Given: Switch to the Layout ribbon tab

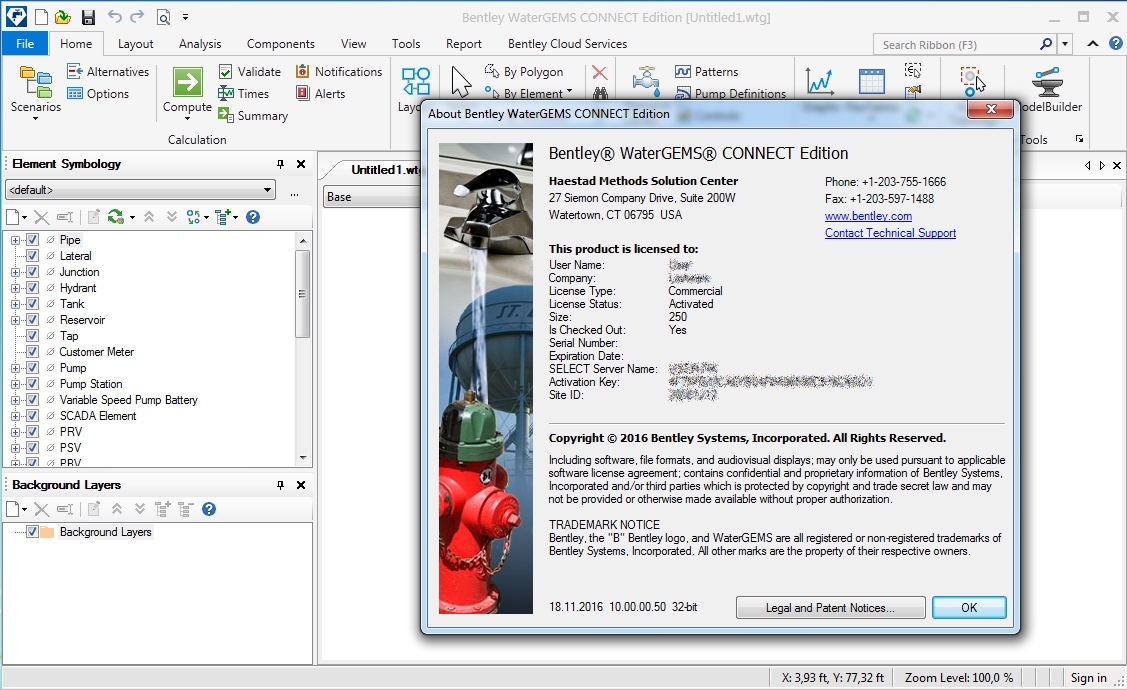Looking at the screenshot, I should pyautogui.click(x=135, y=44).
